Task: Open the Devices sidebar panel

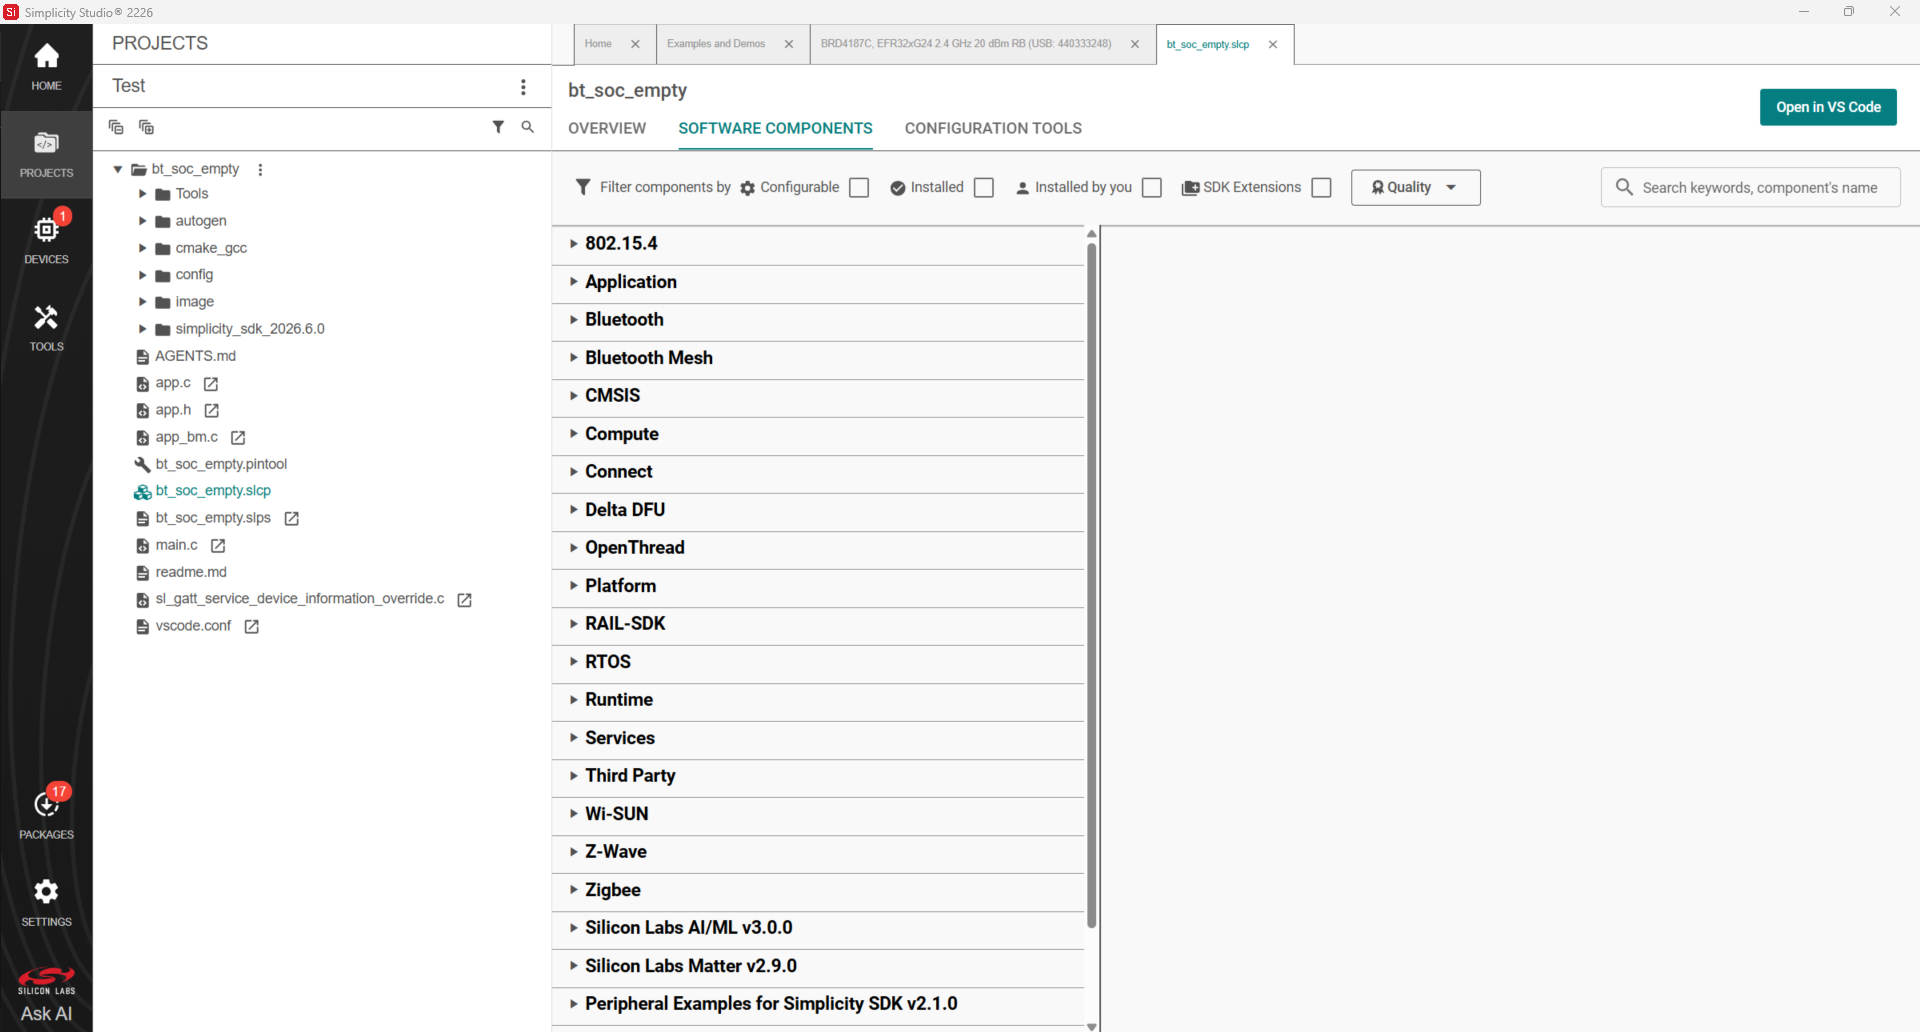Action: (x=46, y=240)
